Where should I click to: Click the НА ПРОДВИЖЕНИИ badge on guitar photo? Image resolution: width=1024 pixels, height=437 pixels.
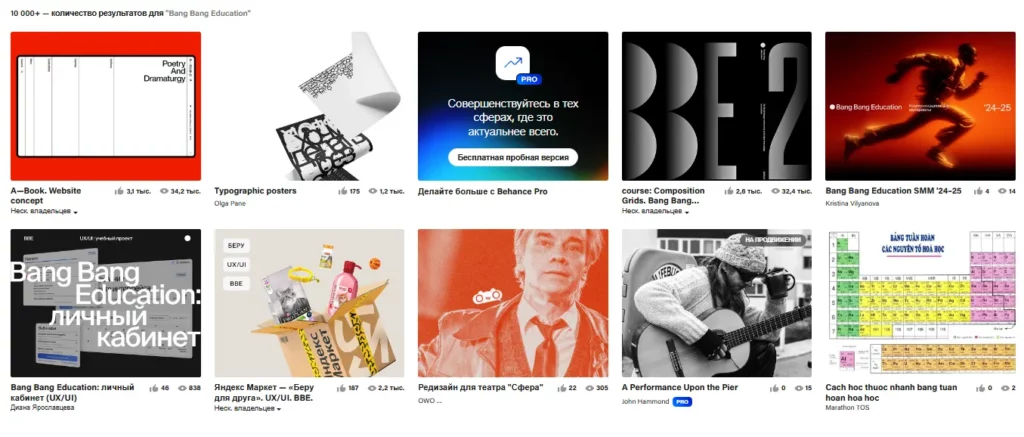773,240
